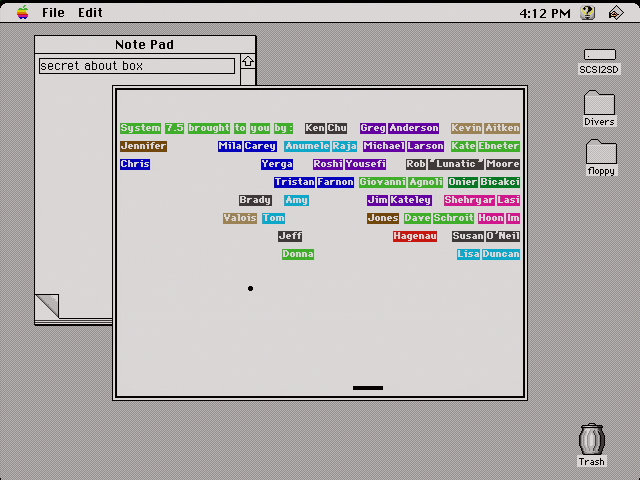
Task: Click the 'System' green brick
Action: point(140,128)
